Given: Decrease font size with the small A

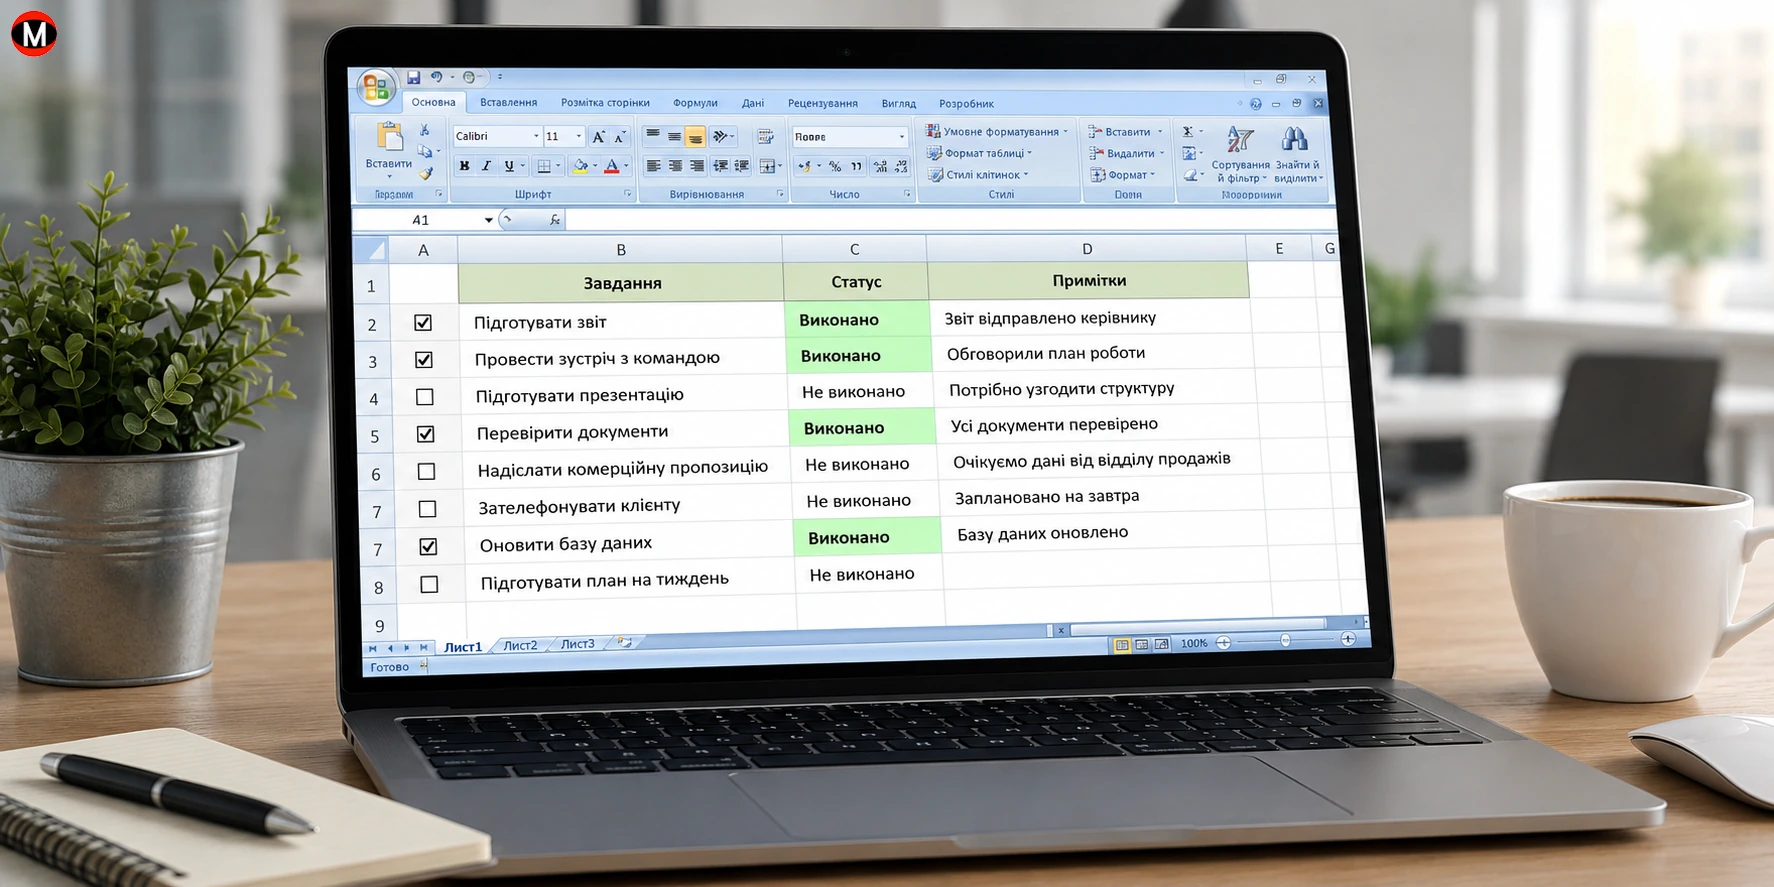Looking at the screenshot, I should (619, 137).
